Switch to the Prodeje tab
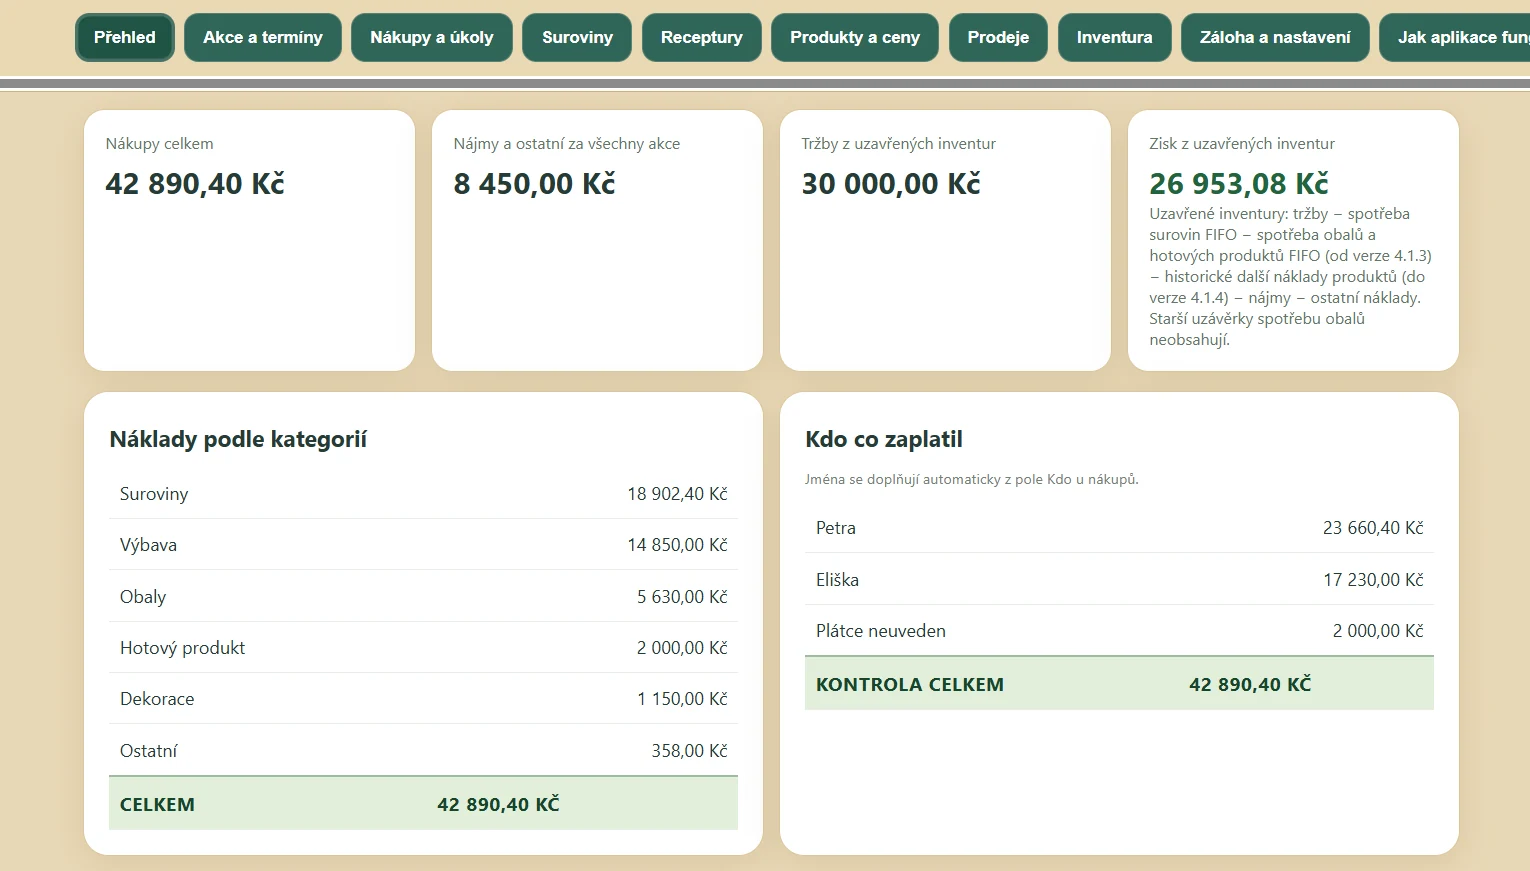Image resolution: width=1530 pixels, height=871 pixels. point(998,38)
